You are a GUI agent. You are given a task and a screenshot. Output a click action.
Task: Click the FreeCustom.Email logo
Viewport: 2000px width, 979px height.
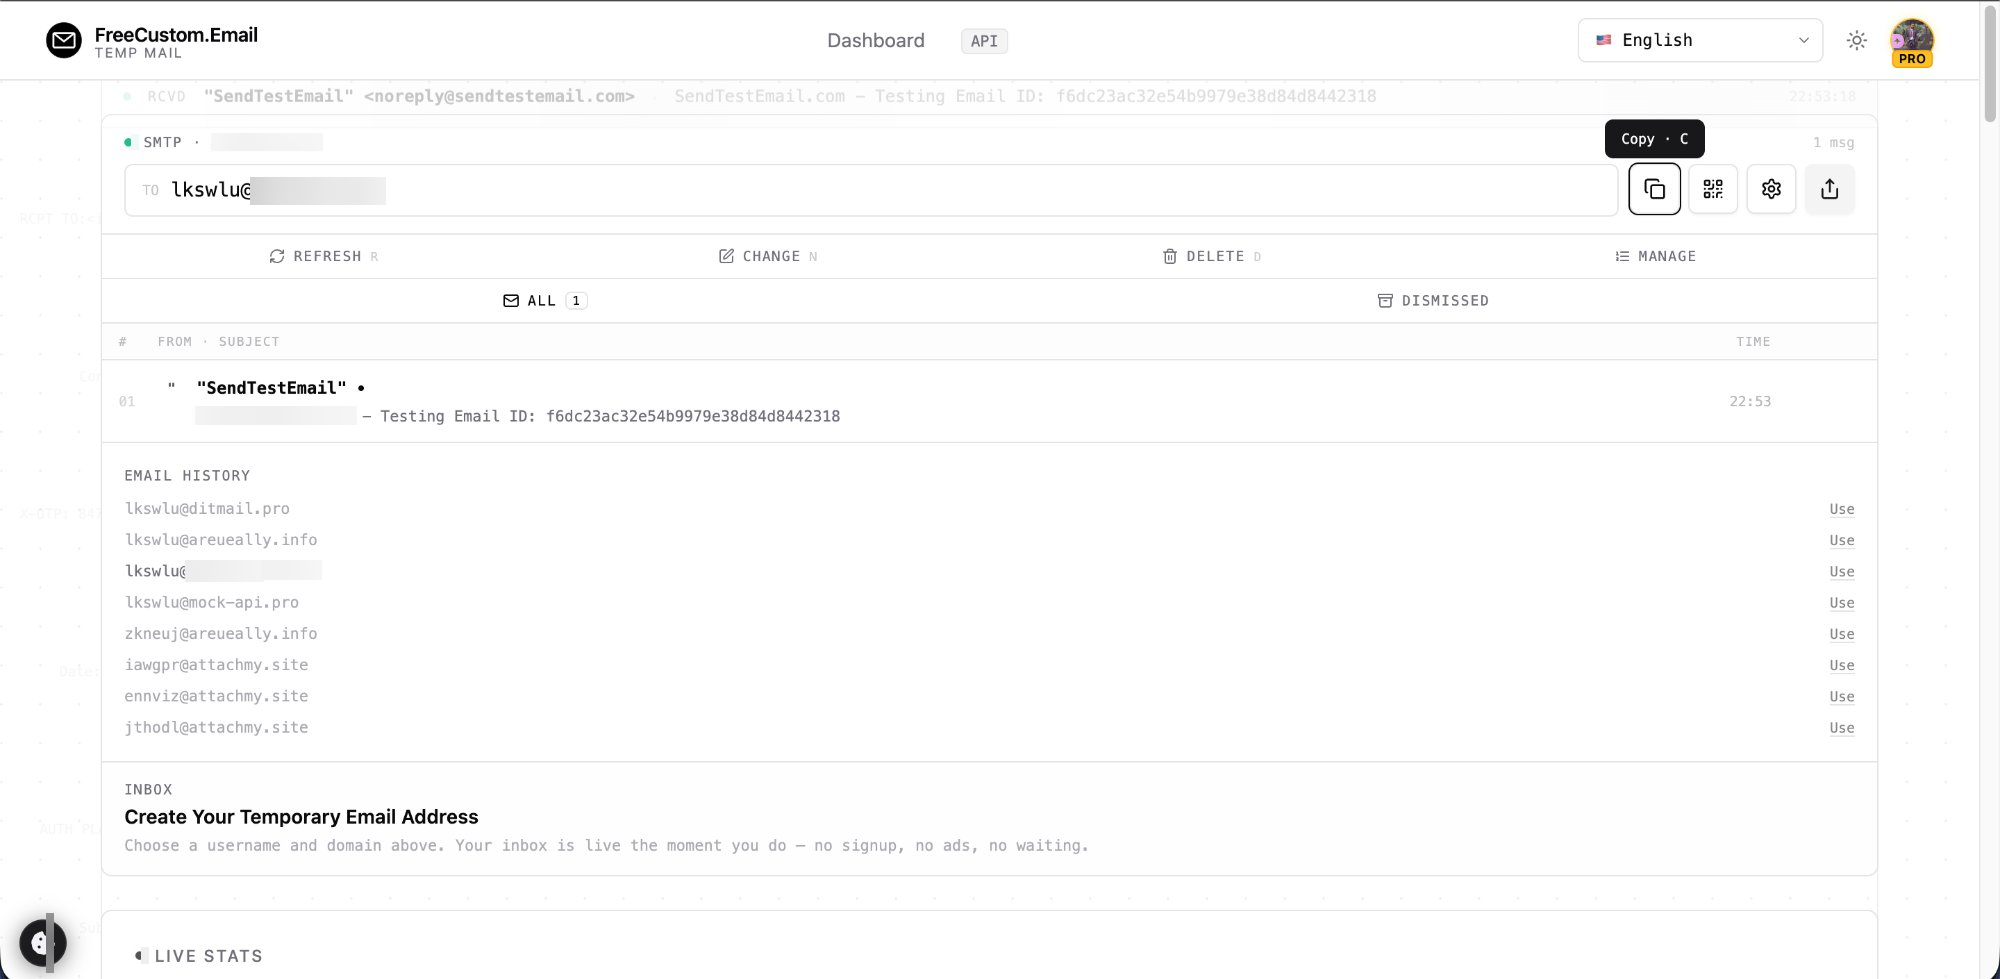pos(152,40)
